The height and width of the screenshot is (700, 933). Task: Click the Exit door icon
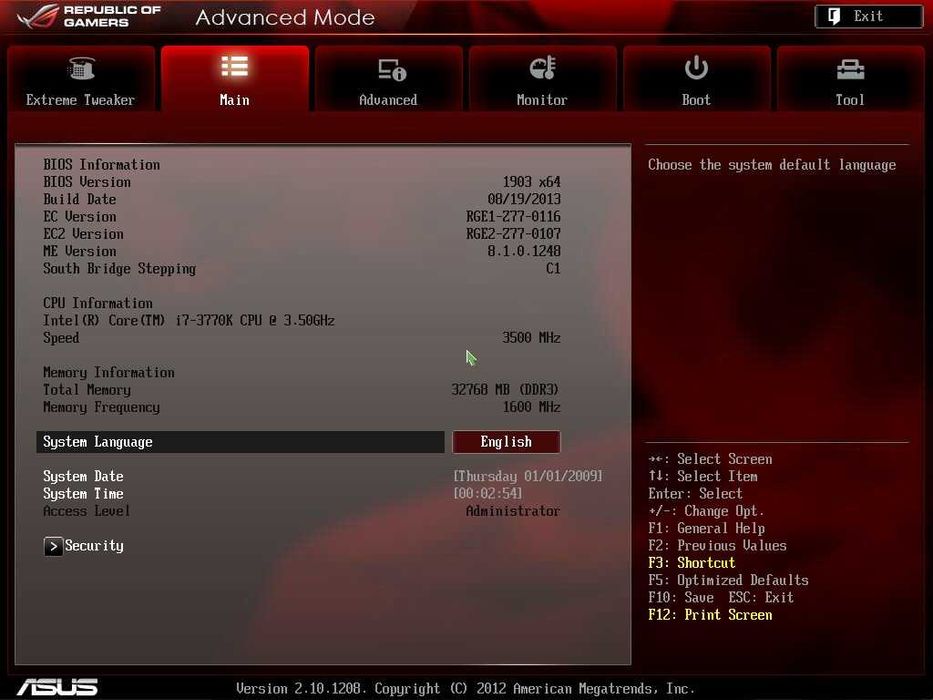pos(834,16)
